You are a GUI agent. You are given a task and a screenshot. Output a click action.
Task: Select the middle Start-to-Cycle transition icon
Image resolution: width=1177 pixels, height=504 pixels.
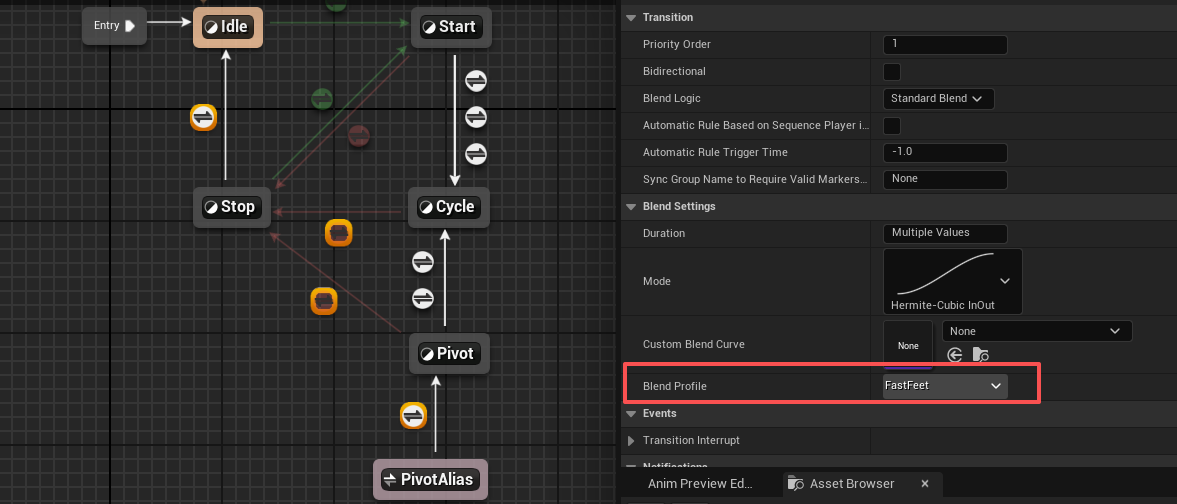(476, 116)
